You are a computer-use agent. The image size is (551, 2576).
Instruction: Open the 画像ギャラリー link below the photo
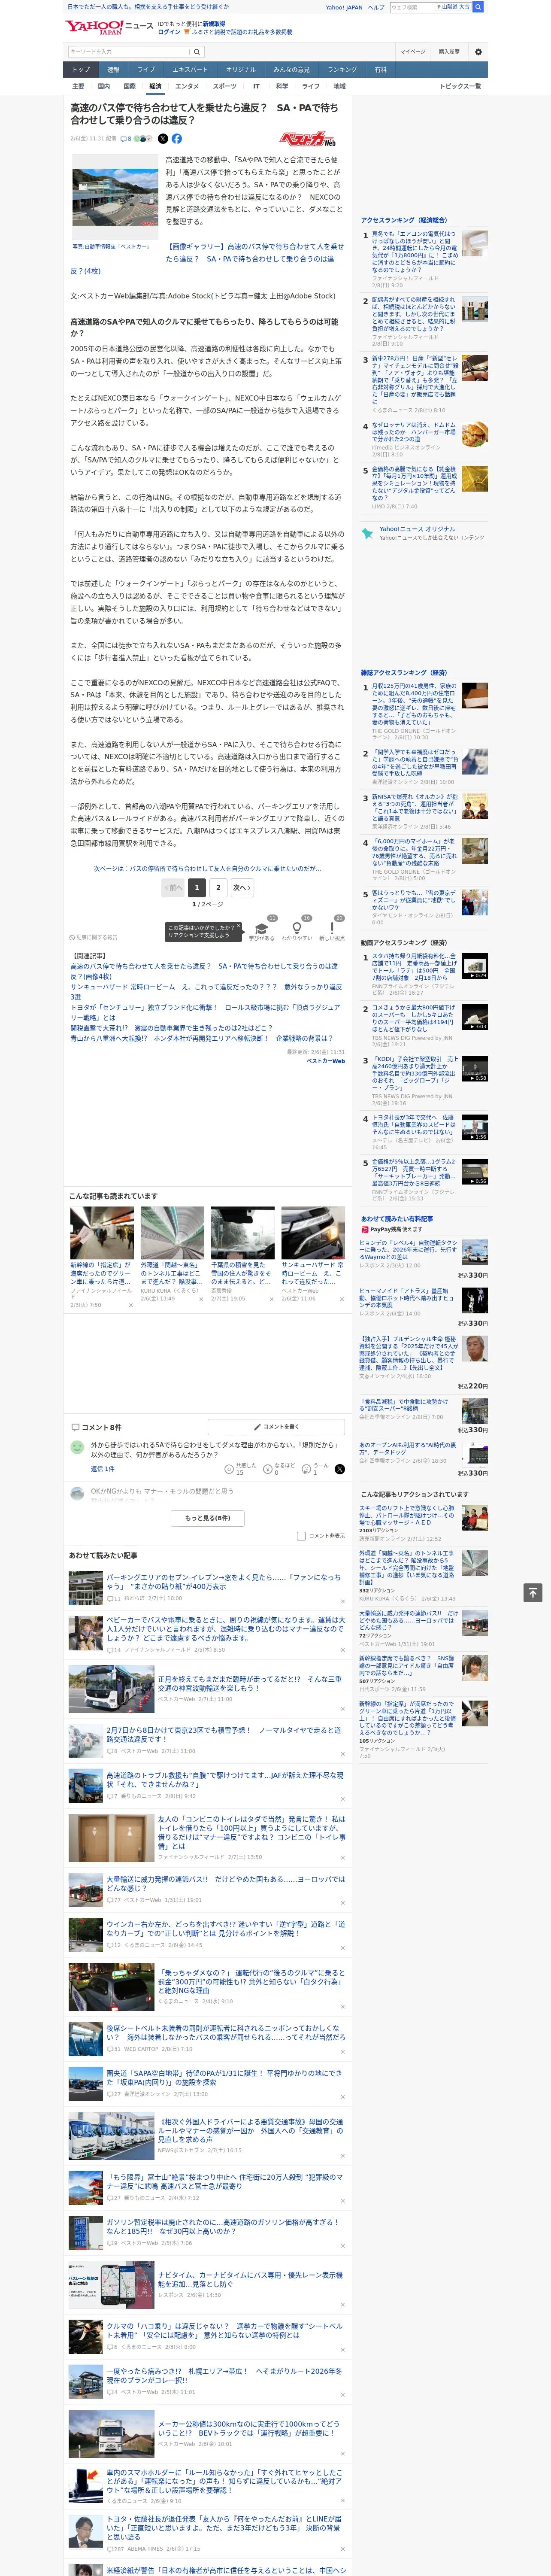[x=207, y=258]
